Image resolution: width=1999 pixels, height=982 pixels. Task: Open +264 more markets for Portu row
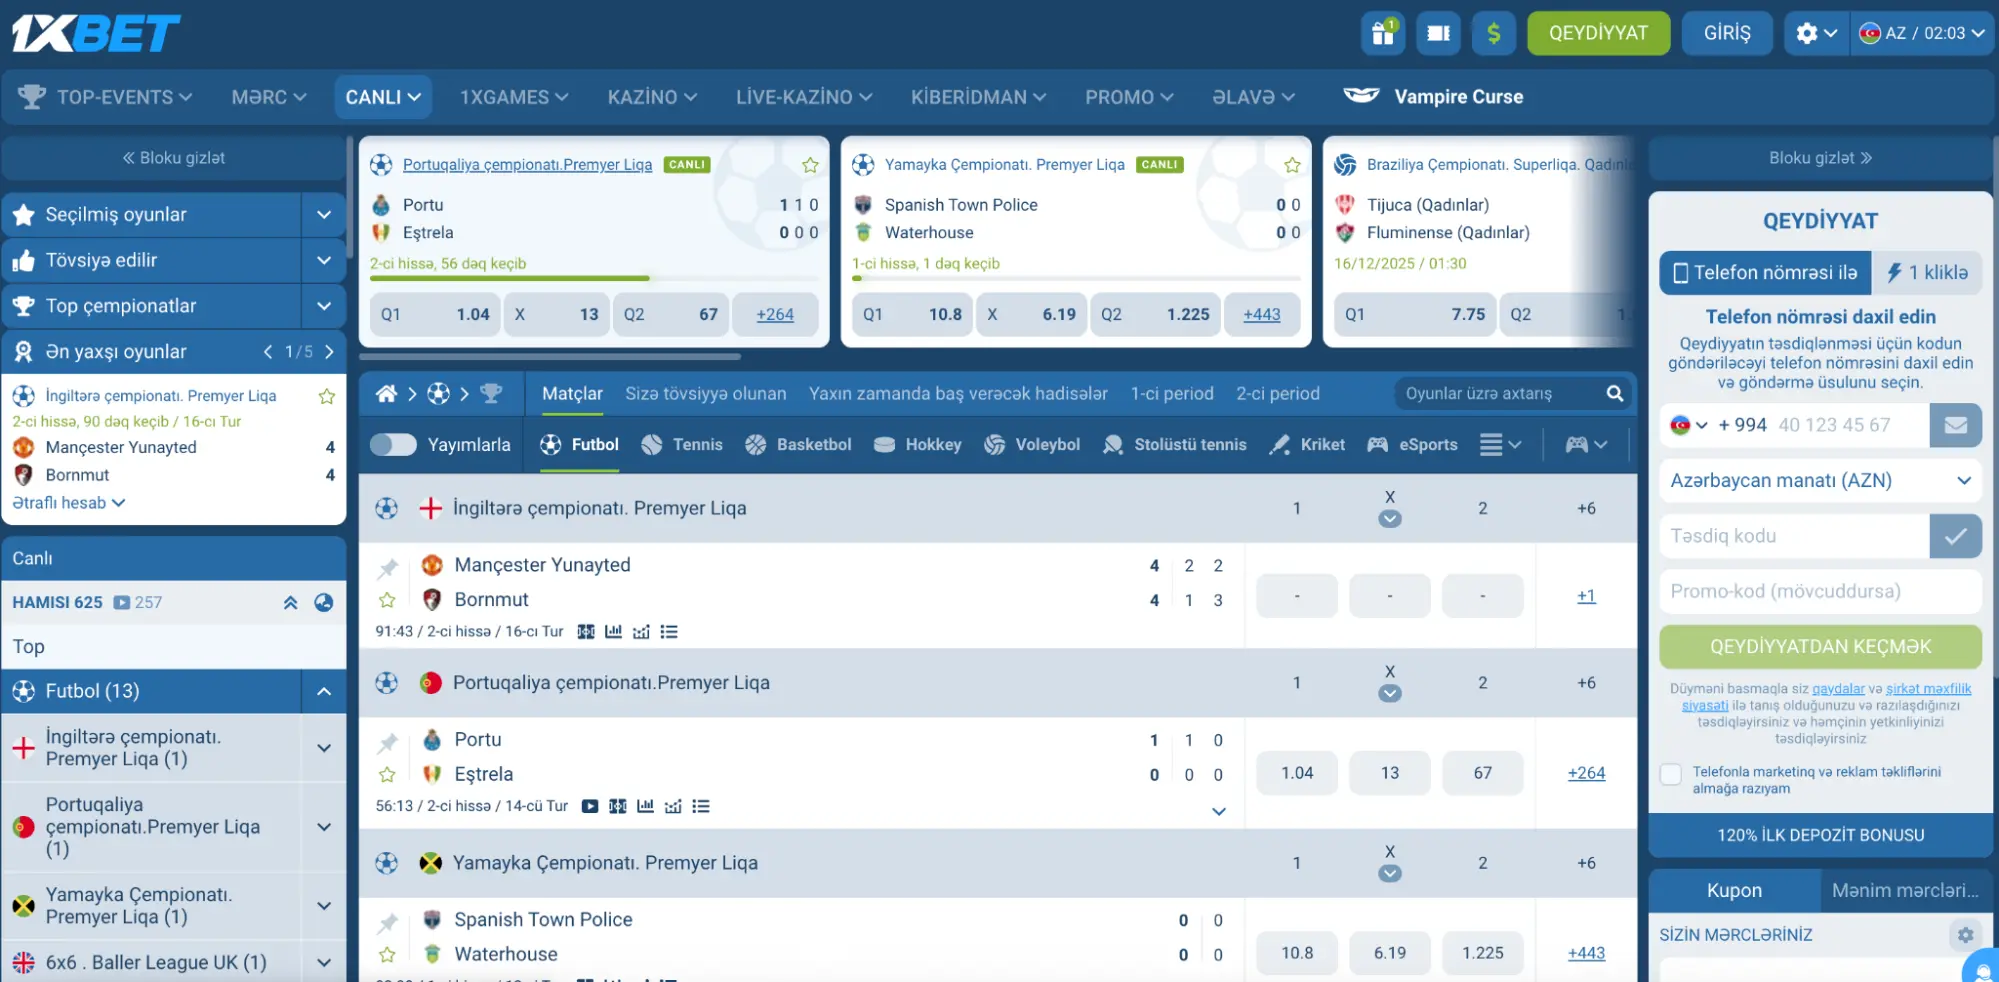click(x=1586, y=773)
